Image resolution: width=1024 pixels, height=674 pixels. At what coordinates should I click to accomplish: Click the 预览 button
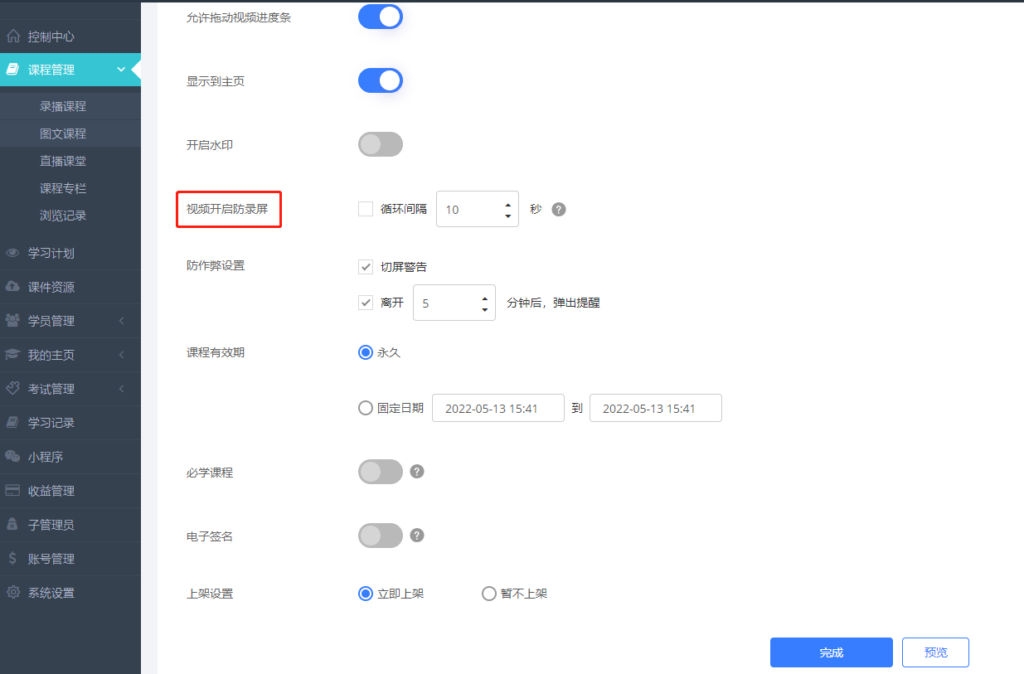(x=935, y=652)
